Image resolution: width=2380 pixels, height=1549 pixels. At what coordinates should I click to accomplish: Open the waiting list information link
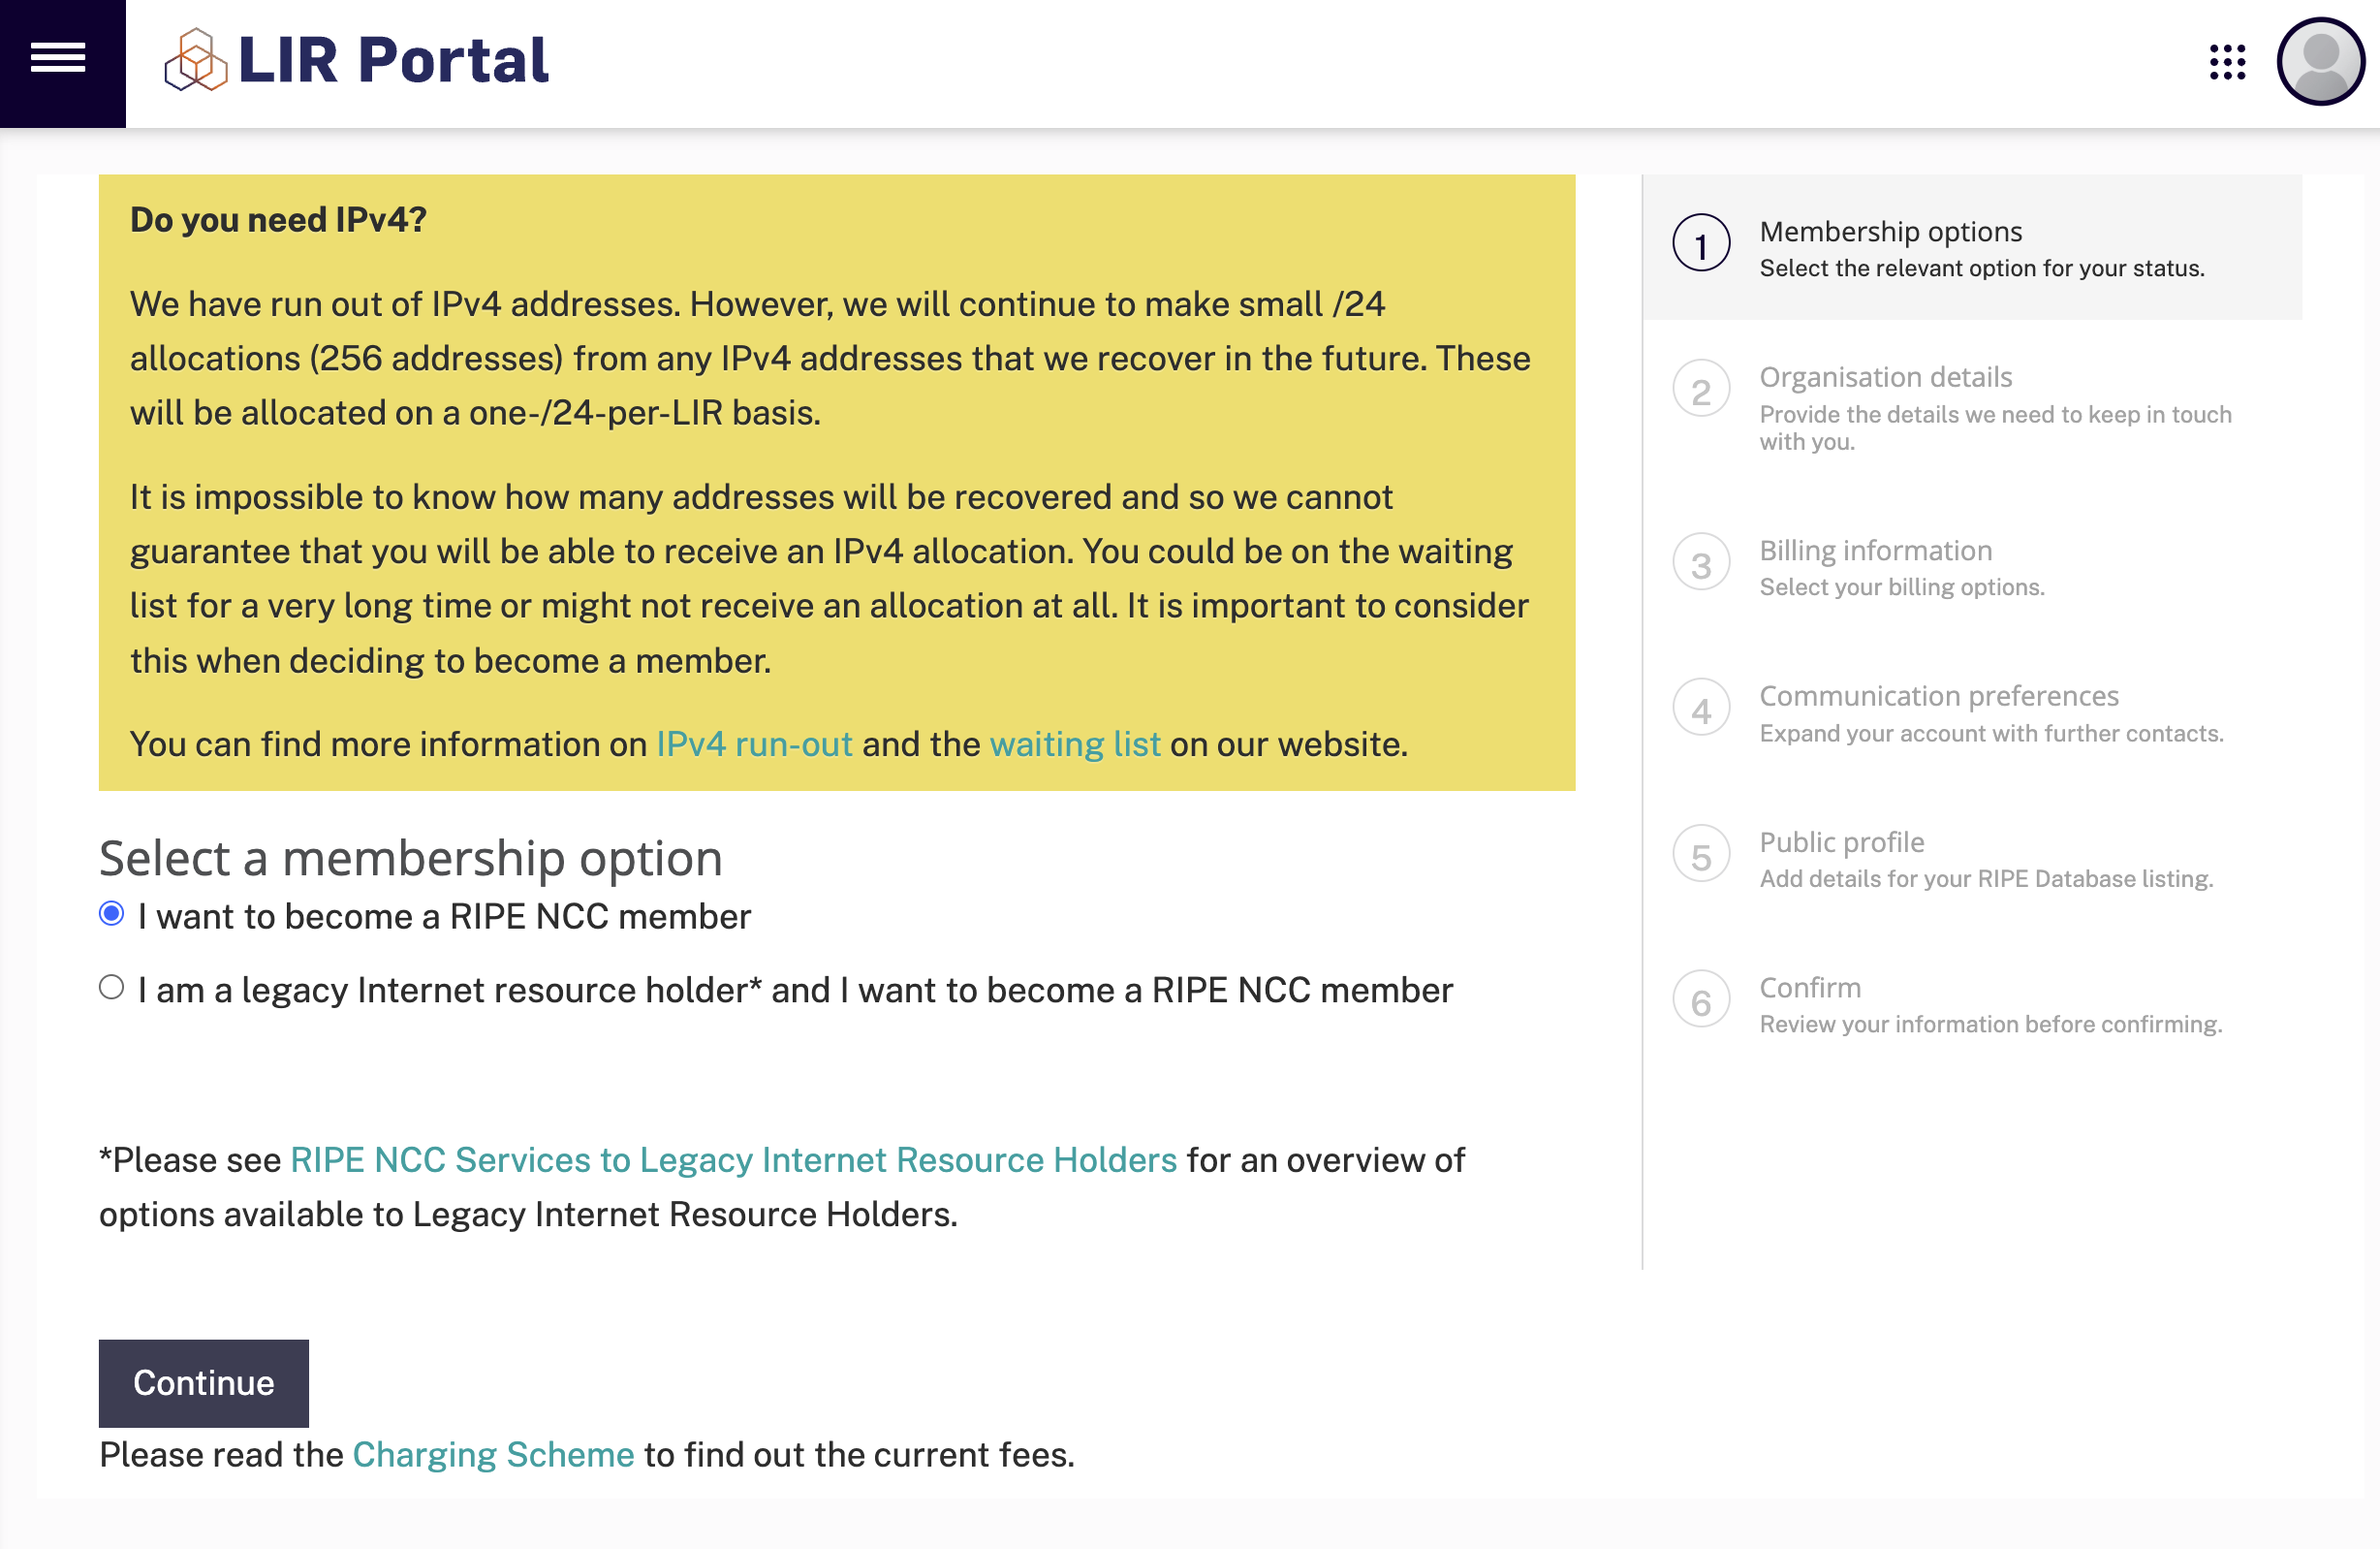coord(1074,744)
